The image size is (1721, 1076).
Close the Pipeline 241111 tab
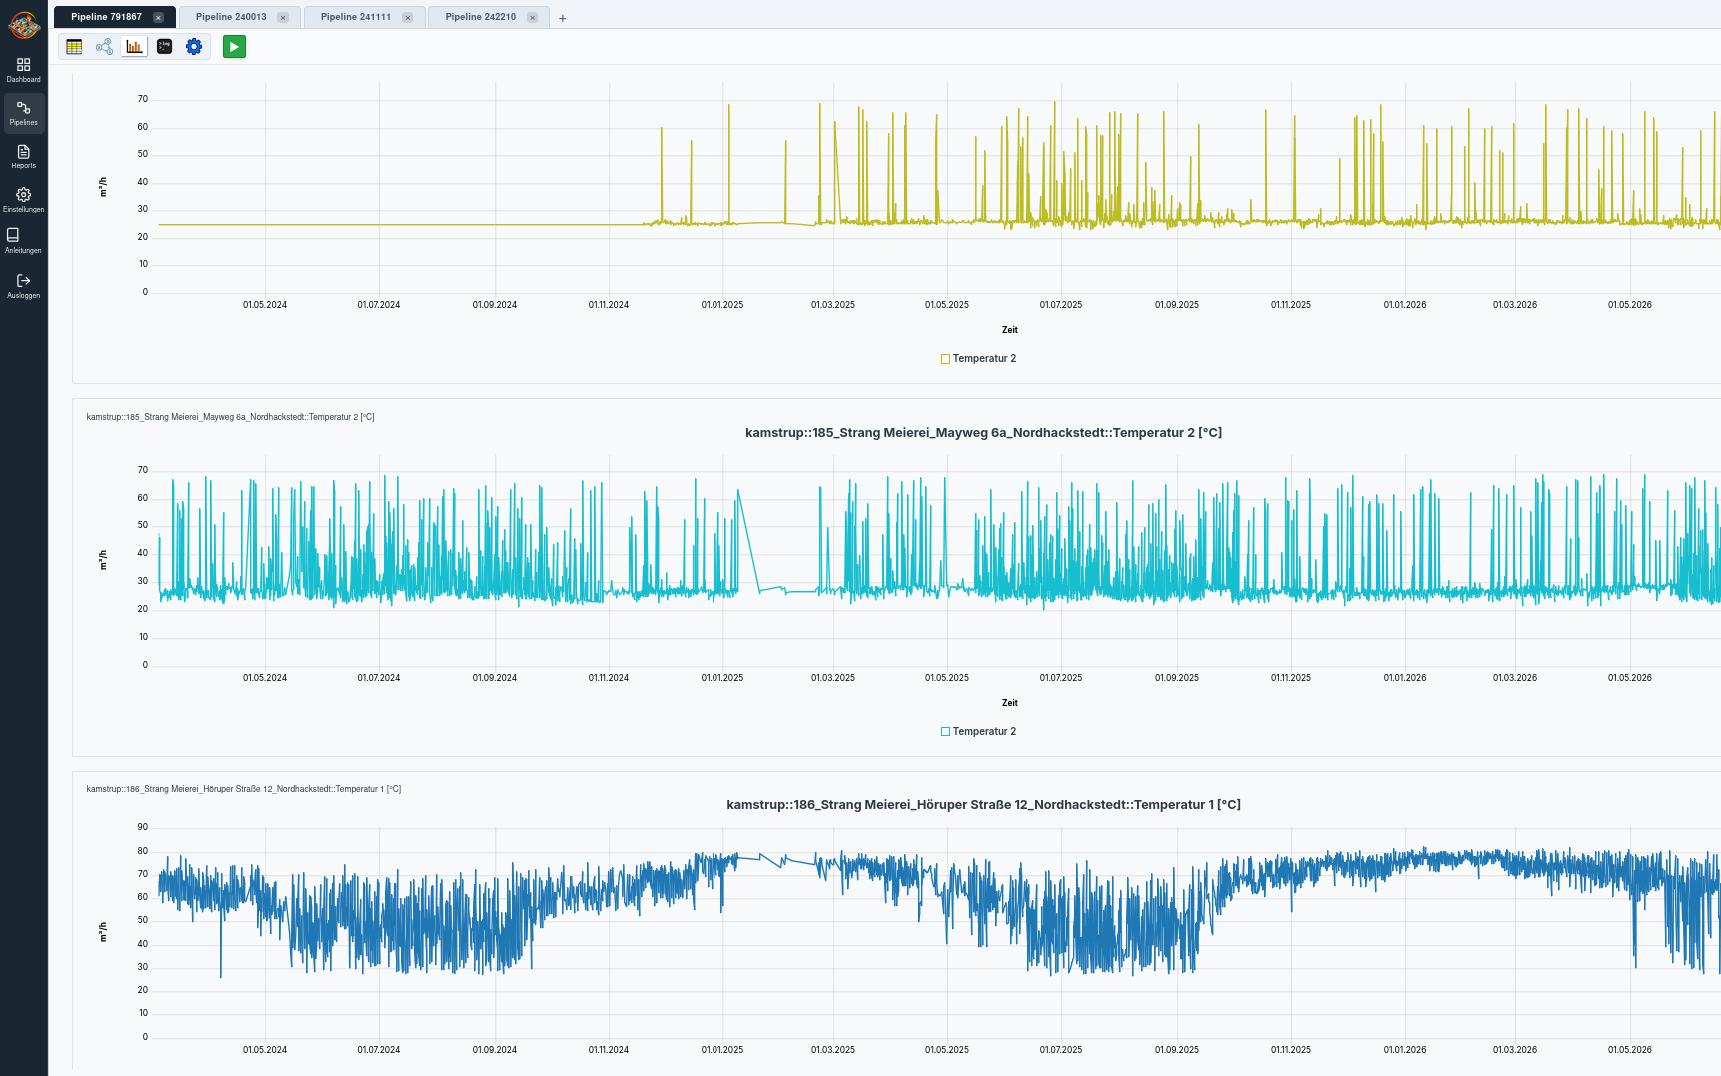(x=407, y=18)
